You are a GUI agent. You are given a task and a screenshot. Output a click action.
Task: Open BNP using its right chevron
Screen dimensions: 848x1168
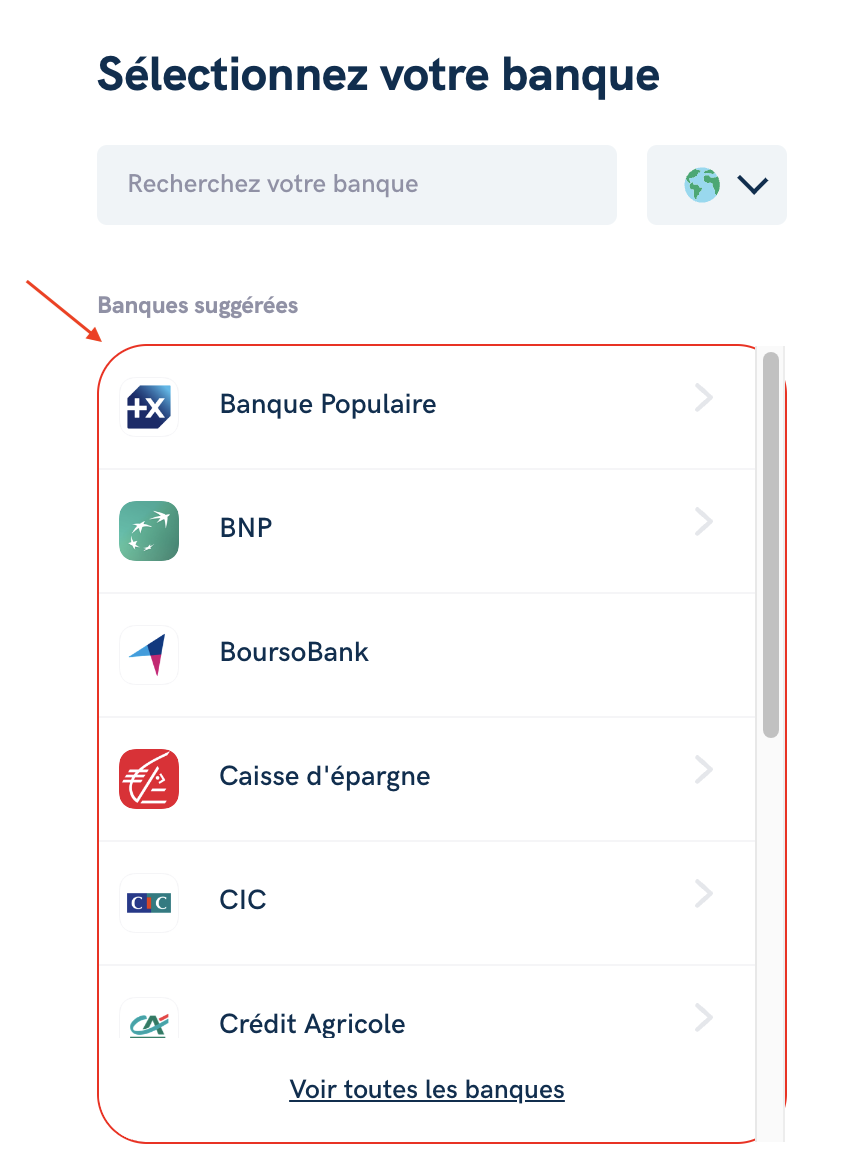pyautogui.click(x=703, y=521)
